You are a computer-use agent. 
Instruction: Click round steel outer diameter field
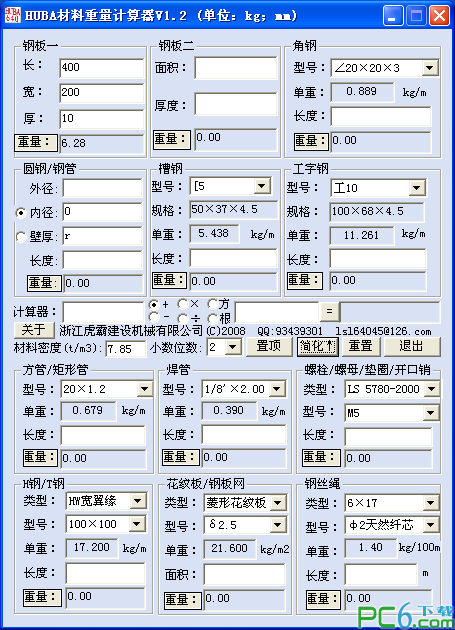(102, 188)
